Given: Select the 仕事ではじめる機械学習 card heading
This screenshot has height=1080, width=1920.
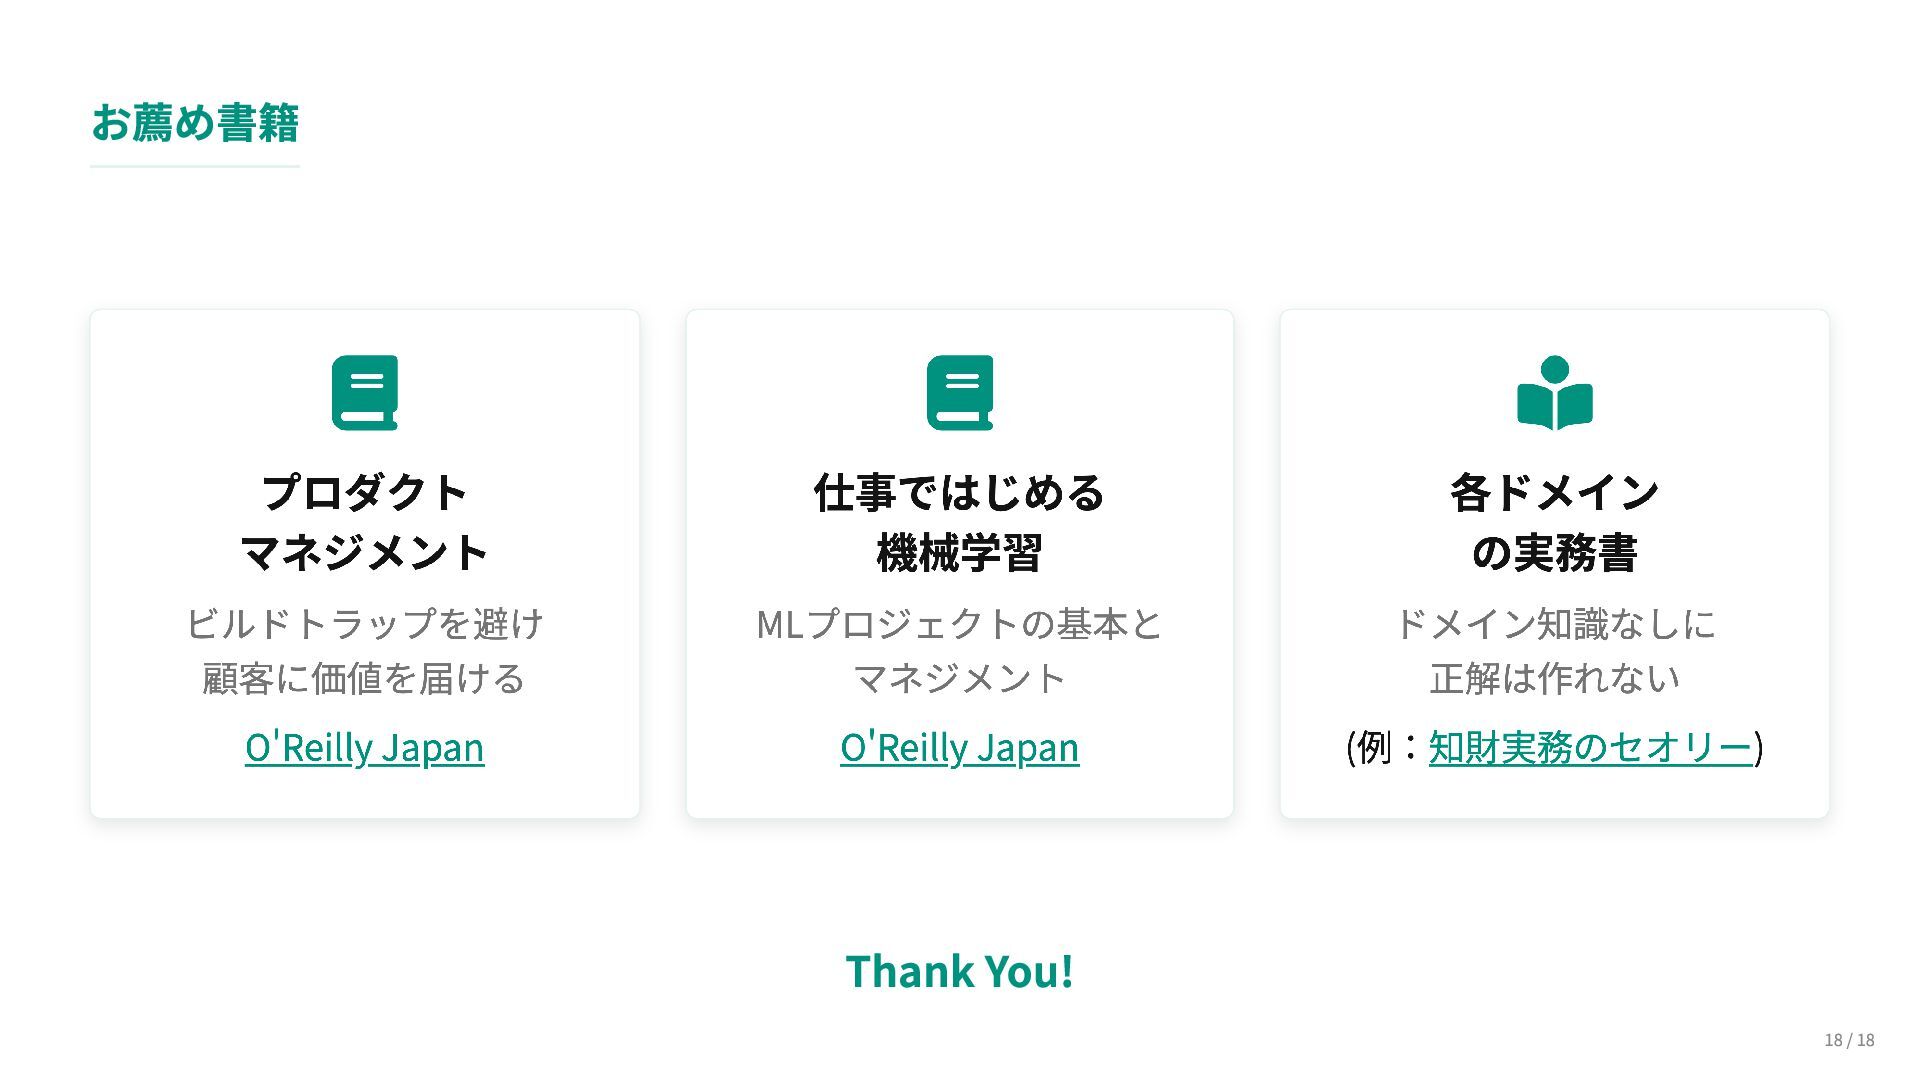Looking at the screenshot, I should 960,522.
